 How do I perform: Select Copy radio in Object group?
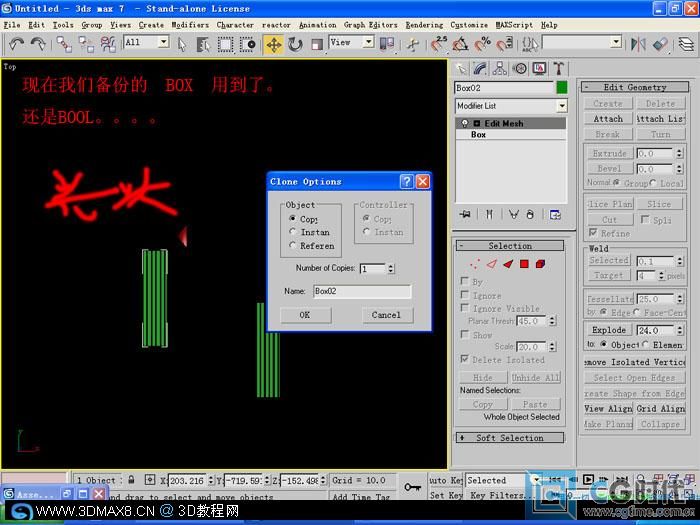click(293, 218)
